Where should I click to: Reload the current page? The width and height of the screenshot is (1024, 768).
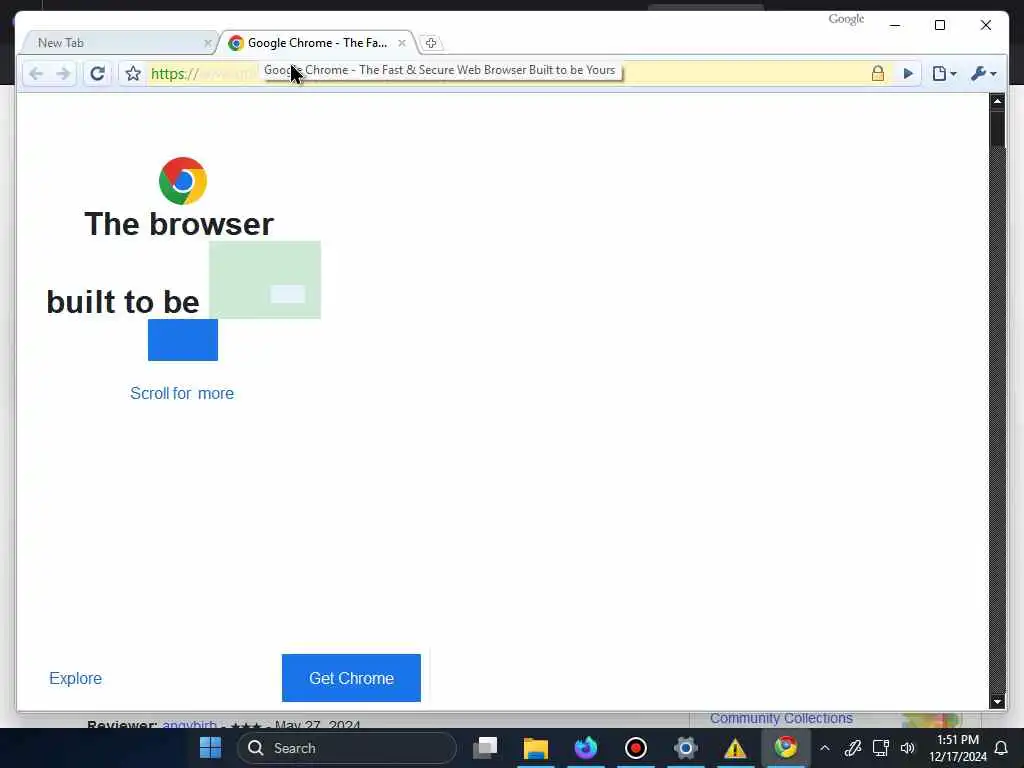tap(97, 73)
